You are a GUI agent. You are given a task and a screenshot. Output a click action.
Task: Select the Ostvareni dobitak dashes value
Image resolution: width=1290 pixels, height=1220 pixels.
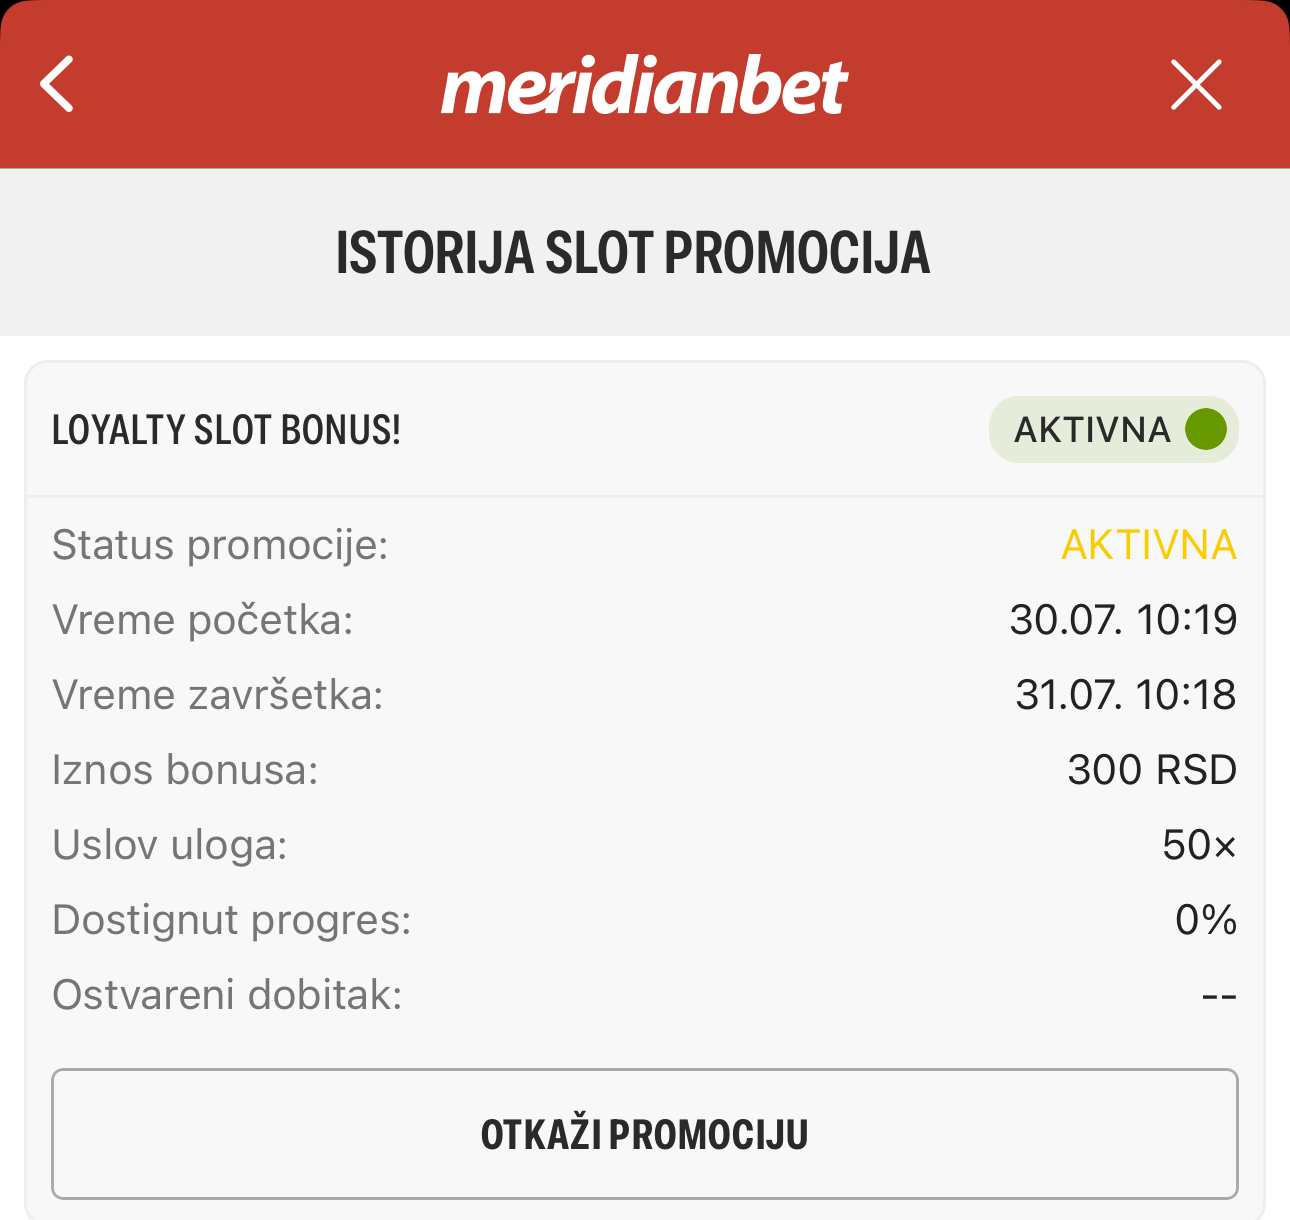click(x=1219, y=996)
